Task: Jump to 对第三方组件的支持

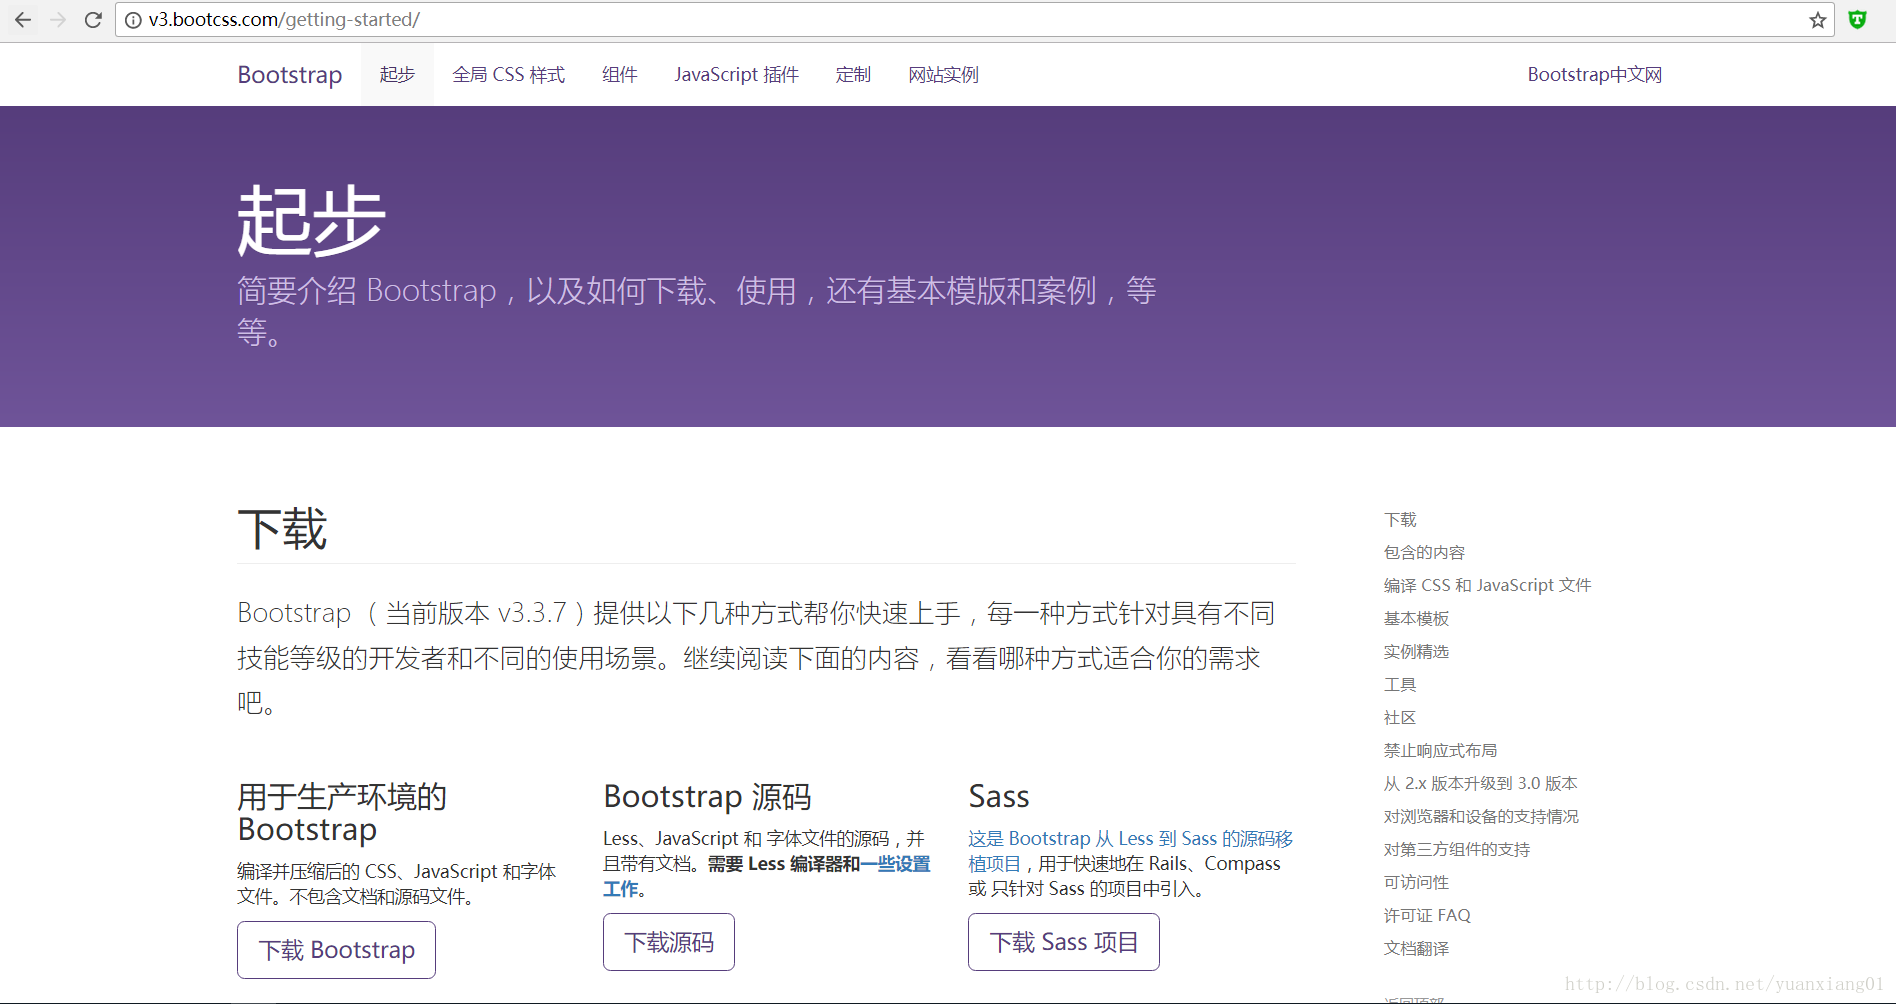Action: coord(1457,850)
